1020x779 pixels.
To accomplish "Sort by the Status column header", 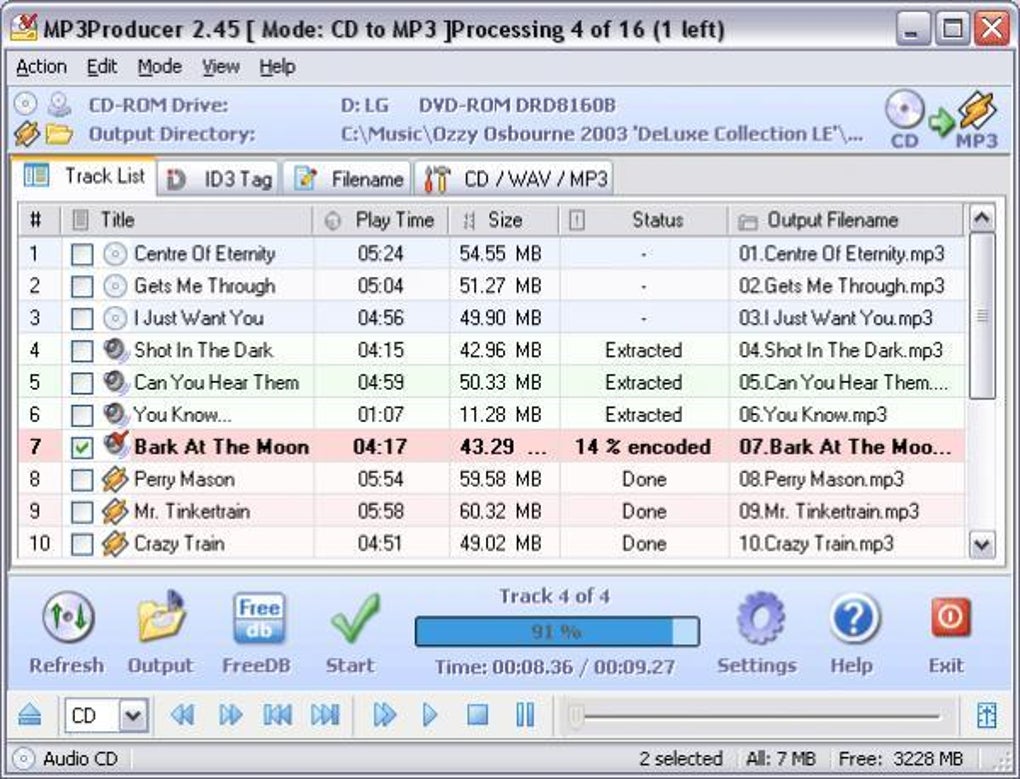I will [644, 220].
